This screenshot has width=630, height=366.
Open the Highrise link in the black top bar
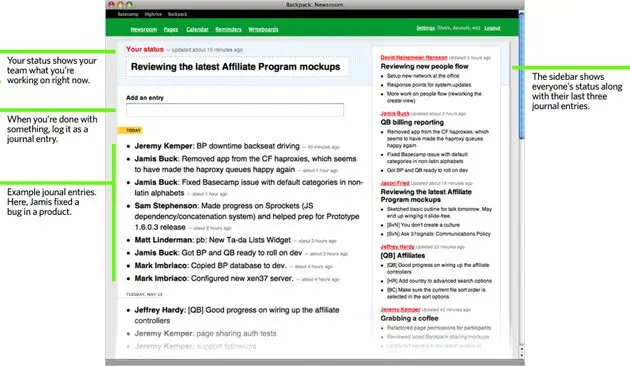pos(153,14)
